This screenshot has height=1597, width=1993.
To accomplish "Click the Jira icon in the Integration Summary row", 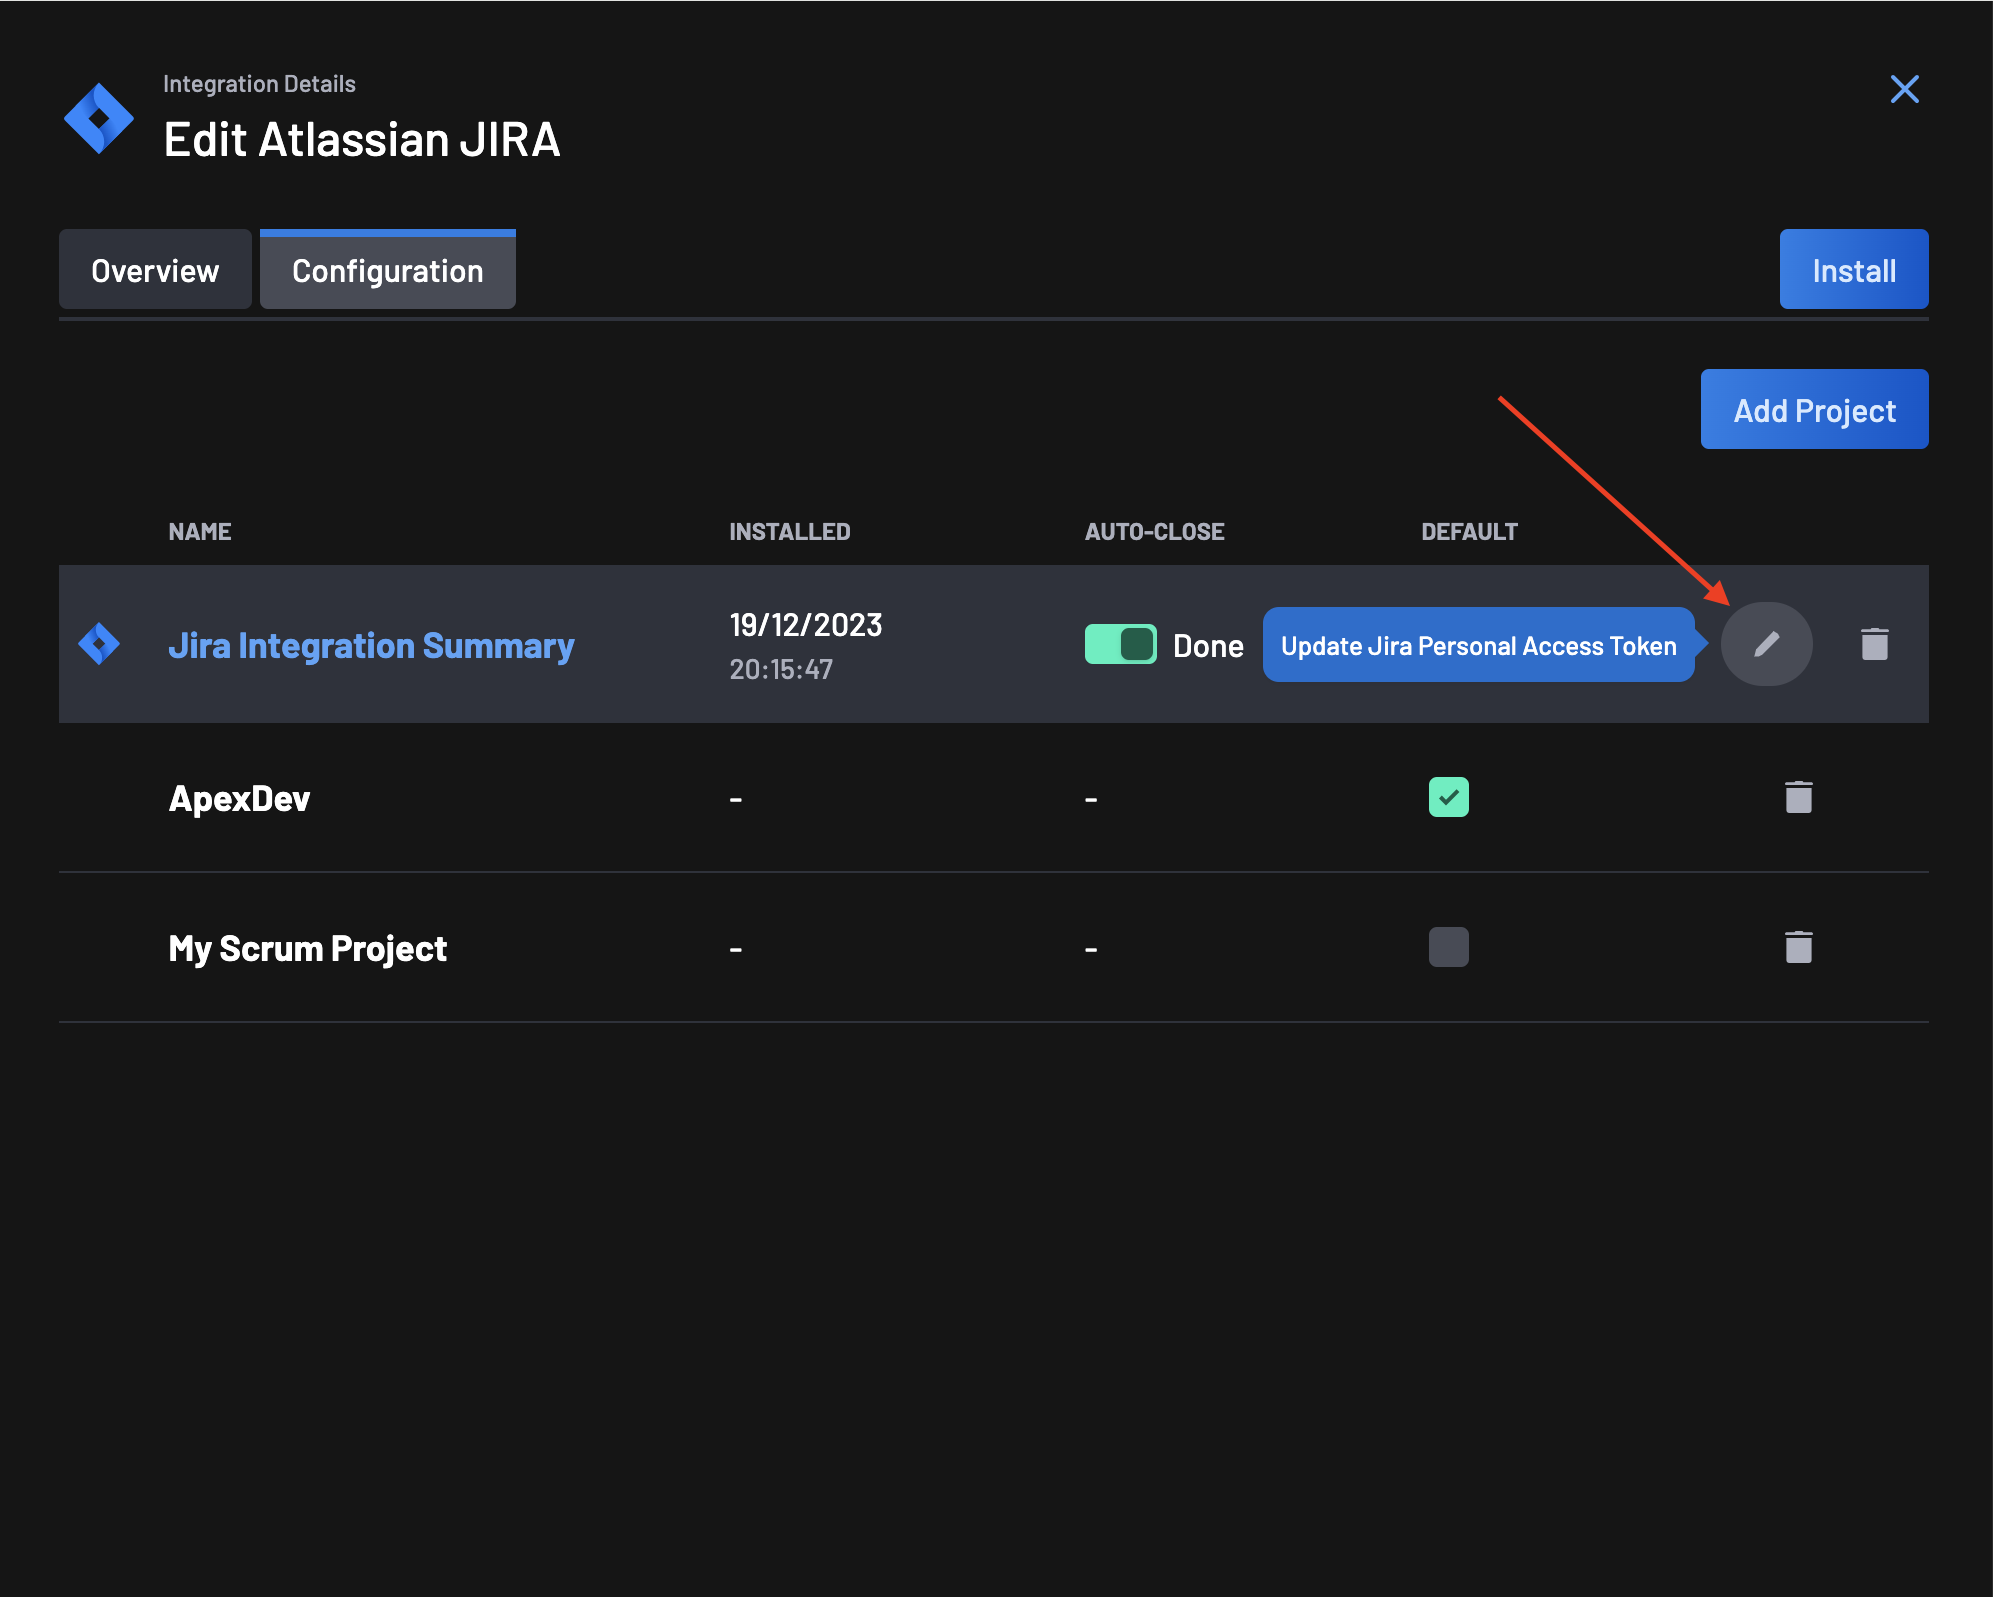I will [99, 644].
